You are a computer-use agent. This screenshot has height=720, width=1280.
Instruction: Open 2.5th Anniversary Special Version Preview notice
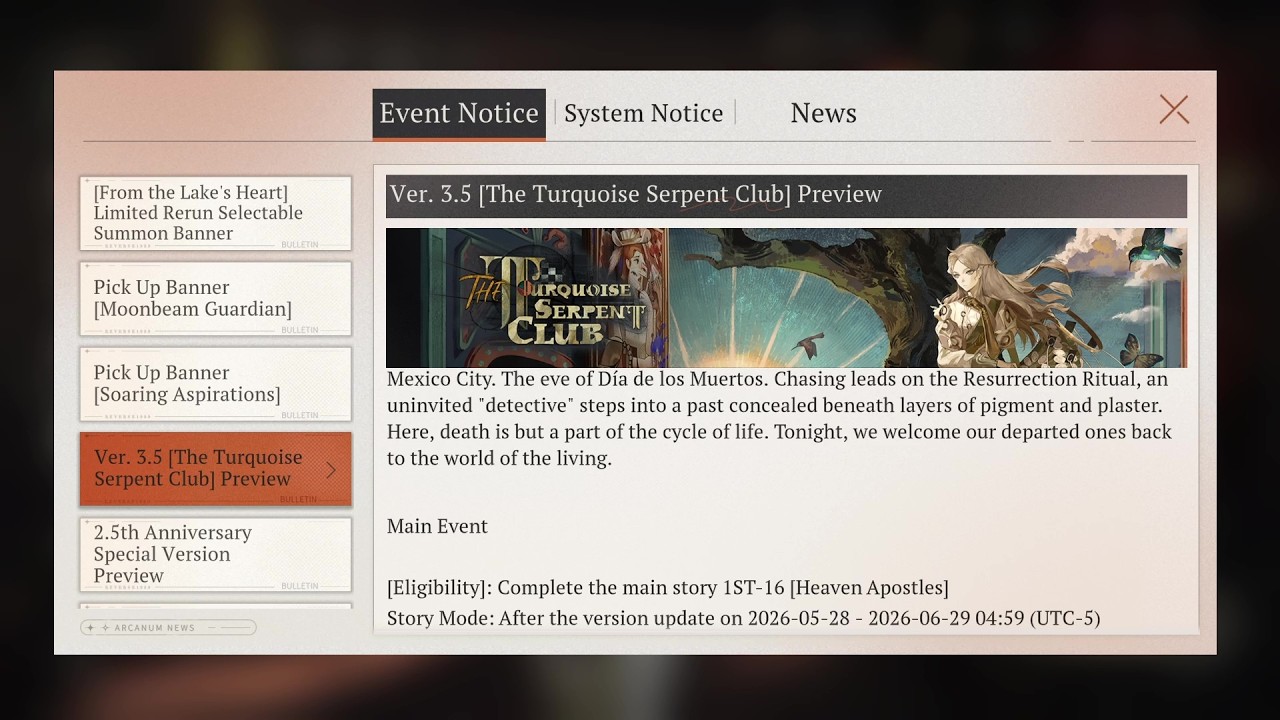pos(216,553)
